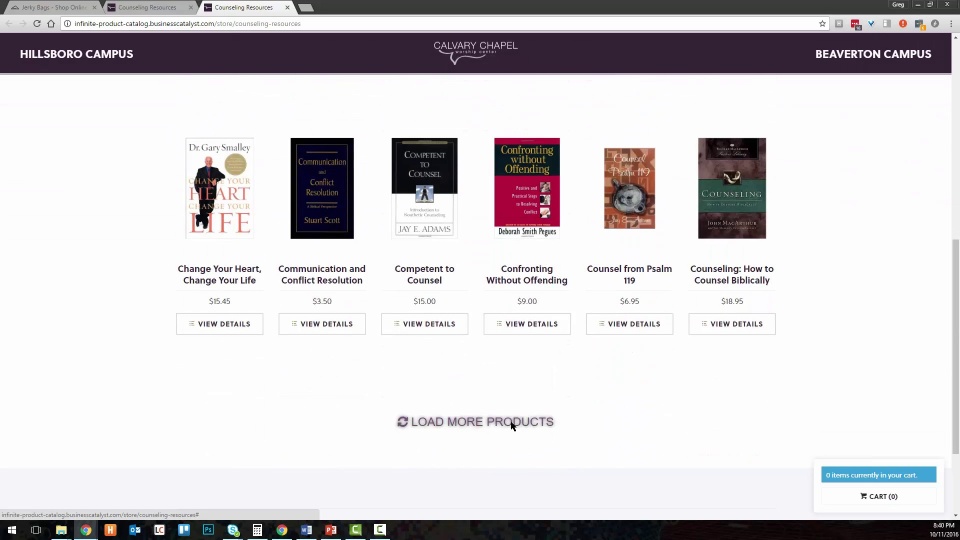Close the active Counseling Resources tab
960x540 pixels.
click(287, 7)
